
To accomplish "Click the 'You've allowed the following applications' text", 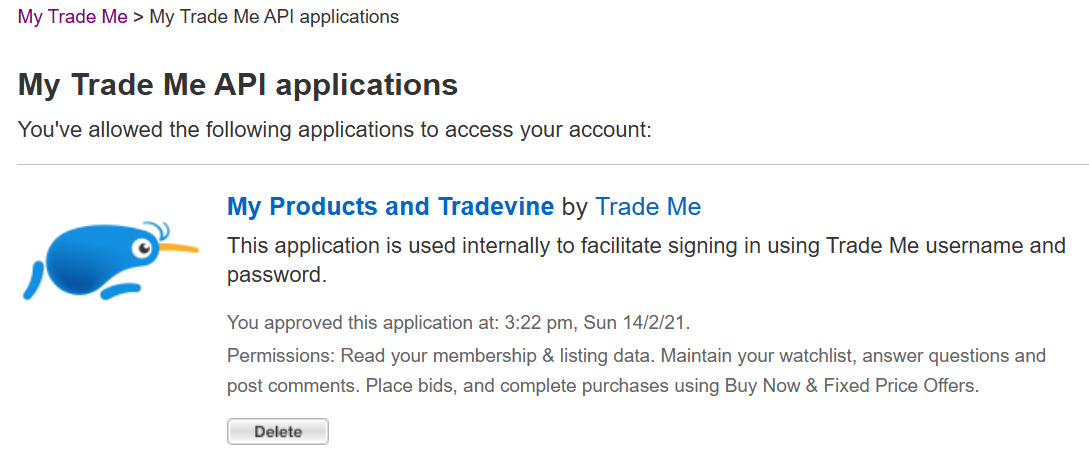I will [x=335, y=130].
